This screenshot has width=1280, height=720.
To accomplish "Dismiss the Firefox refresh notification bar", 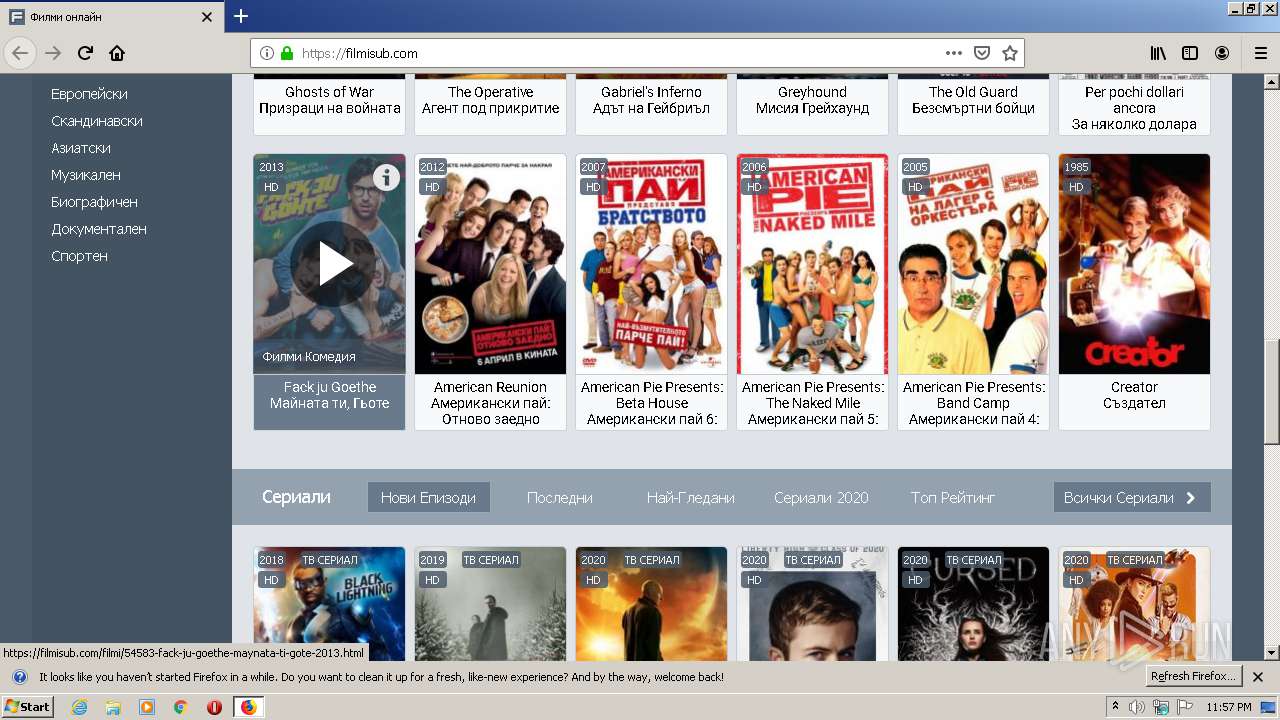I will point(1258,677).
